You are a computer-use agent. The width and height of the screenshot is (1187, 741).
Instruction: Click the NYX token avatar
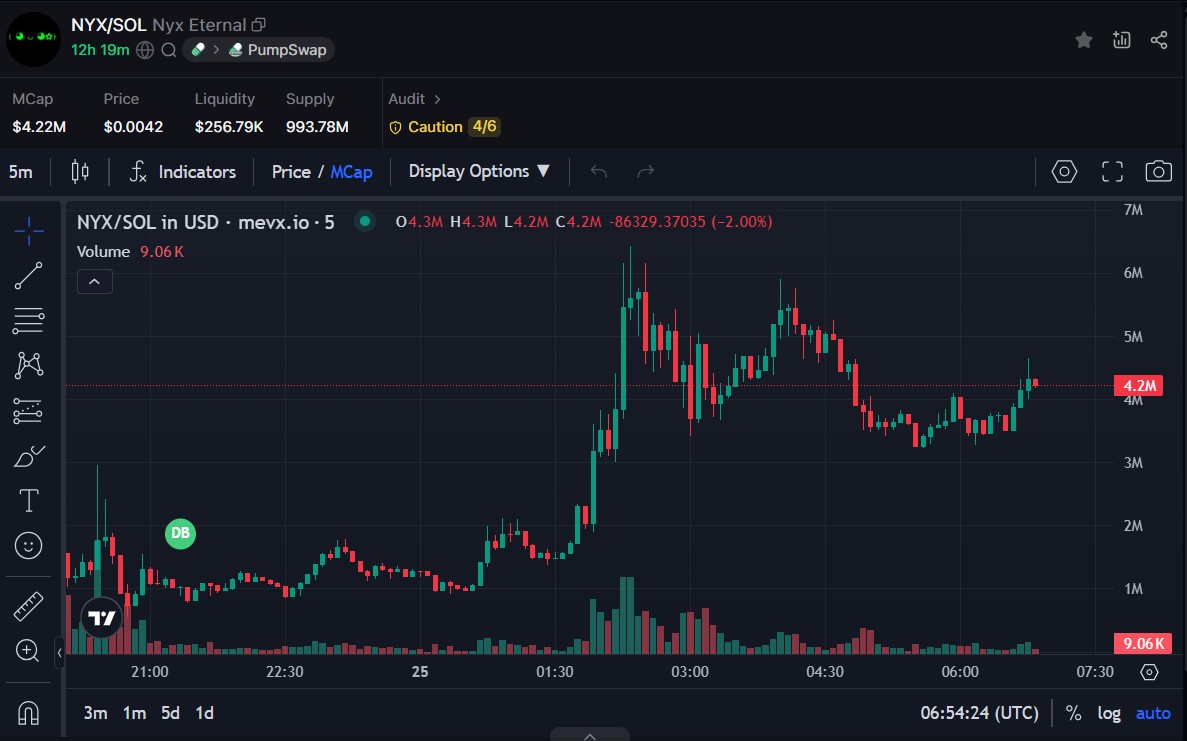33,39
